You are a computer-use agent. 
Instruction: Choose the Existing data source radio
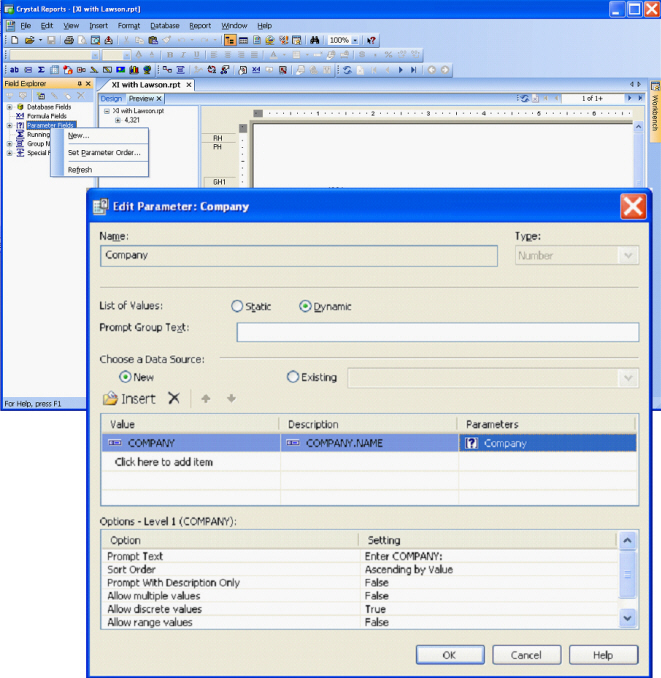tap(293, 377)
